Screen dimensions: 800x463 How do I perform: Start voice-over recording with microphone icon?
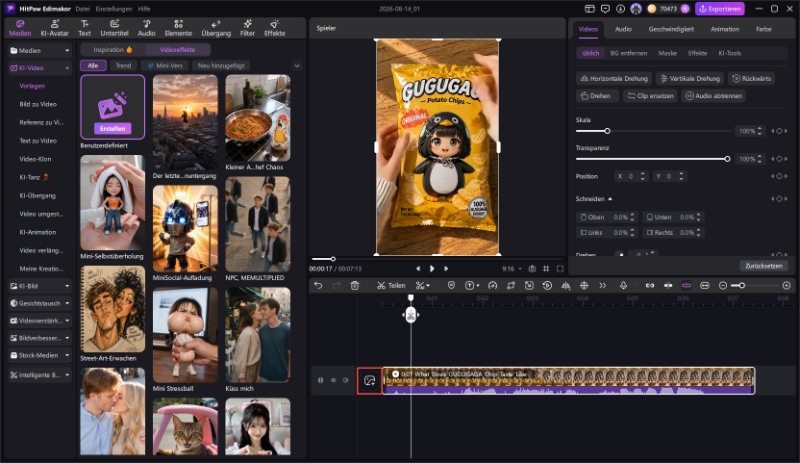click(x=623, y=285)
